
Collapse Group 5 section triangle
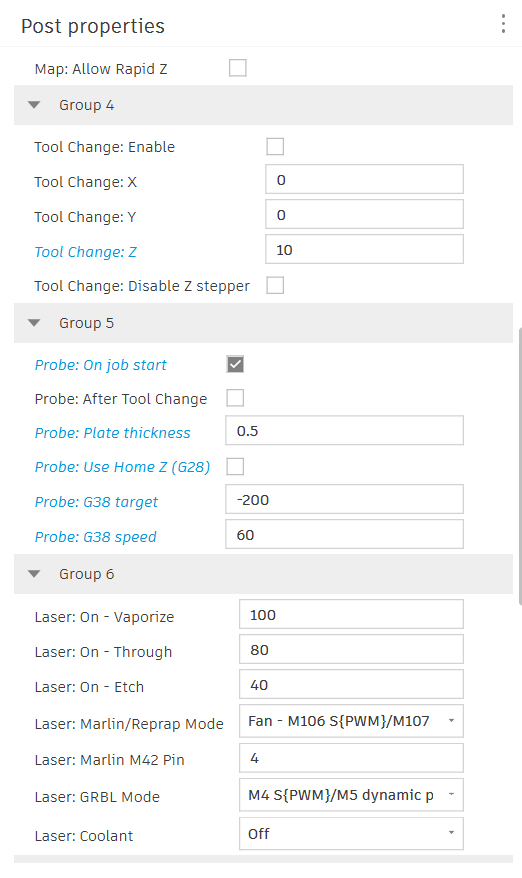click(34, 323)
